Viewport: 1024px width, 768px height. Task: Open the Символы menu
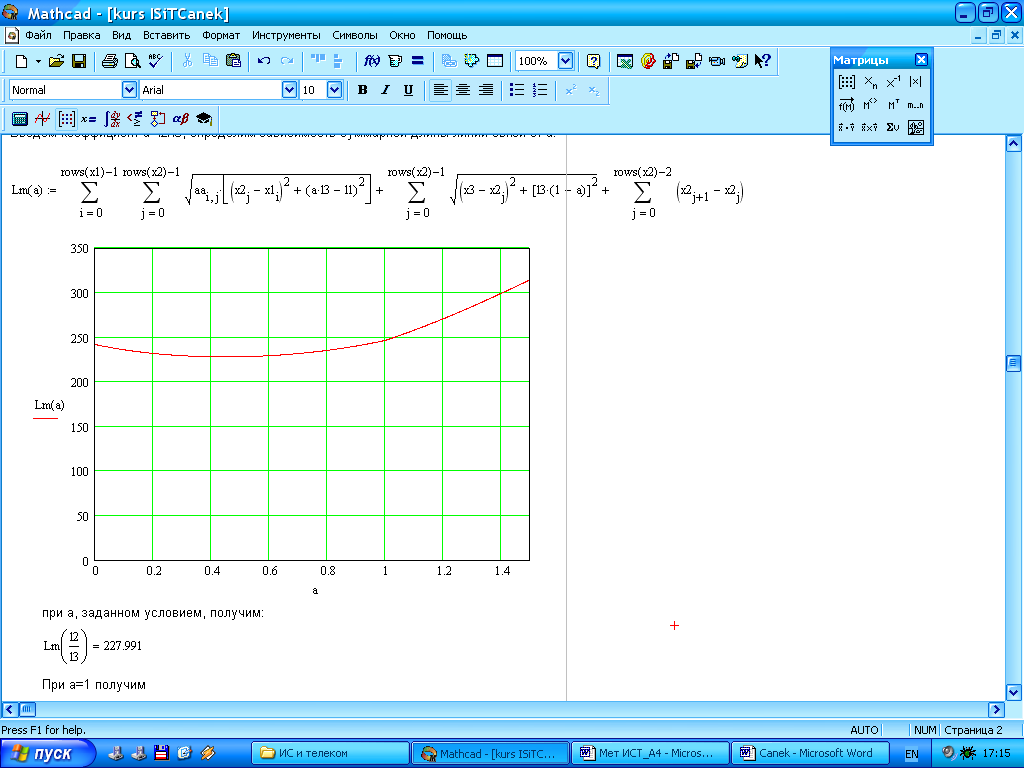point(355,35)
